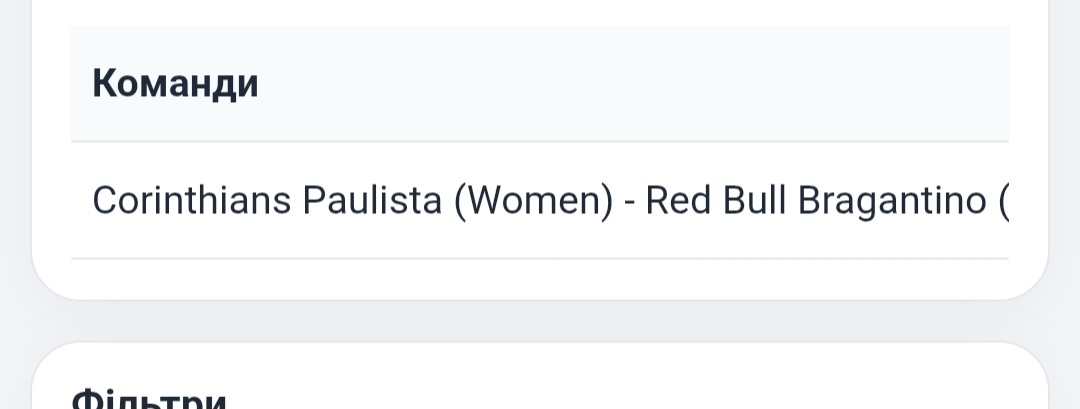Open the Фільтри section heading
Image resolution: width=1080 pixels, height=409 pixels.
pyautogui.click(x=150, y=400)
